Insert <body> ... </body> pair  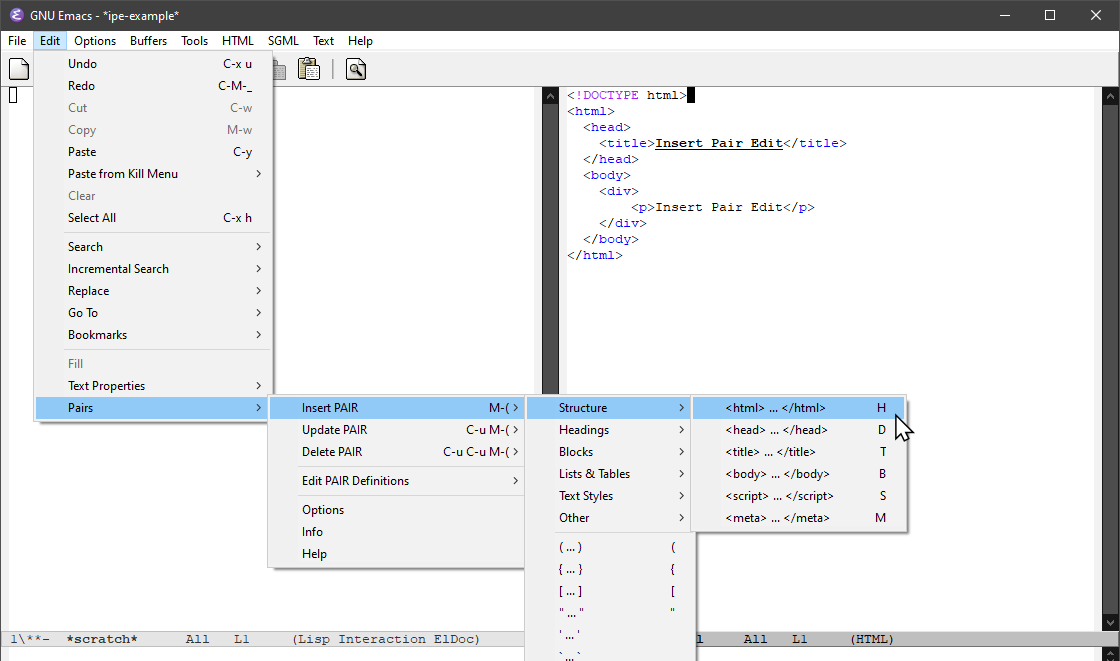(799, 474)
